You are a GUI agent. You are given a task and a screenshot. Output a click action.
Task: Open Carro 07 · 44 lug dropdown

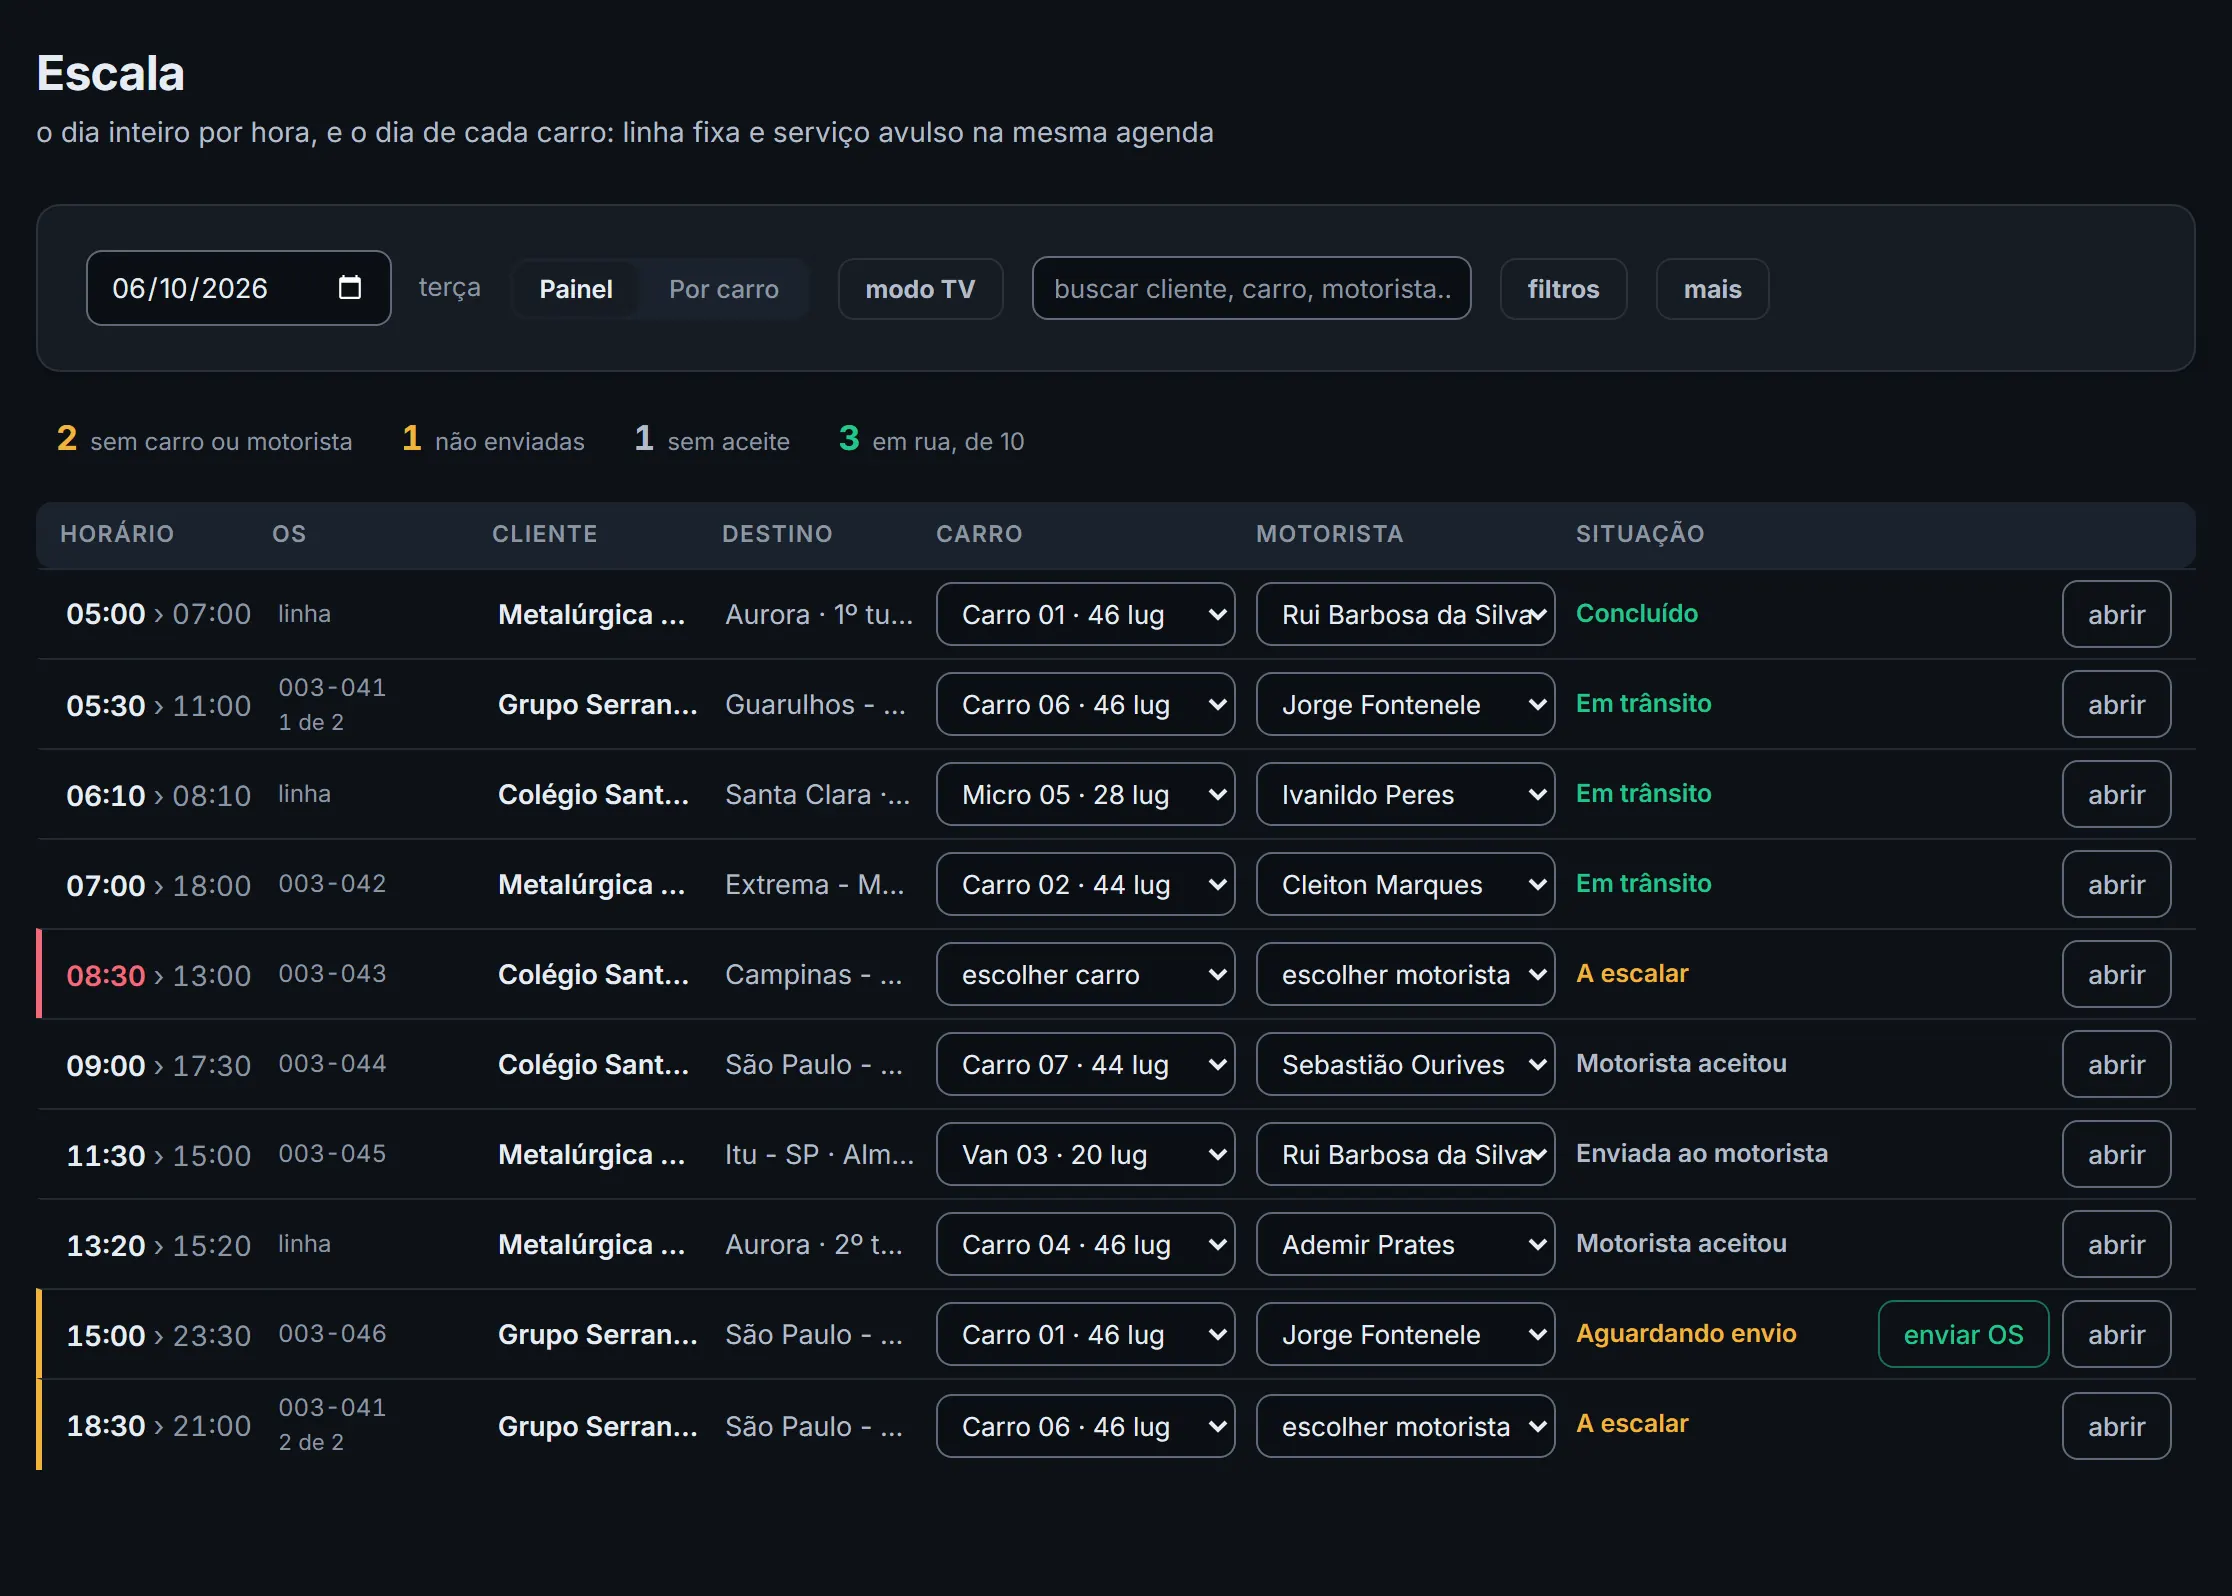pyautogui.click(x=1086, y=1064)
